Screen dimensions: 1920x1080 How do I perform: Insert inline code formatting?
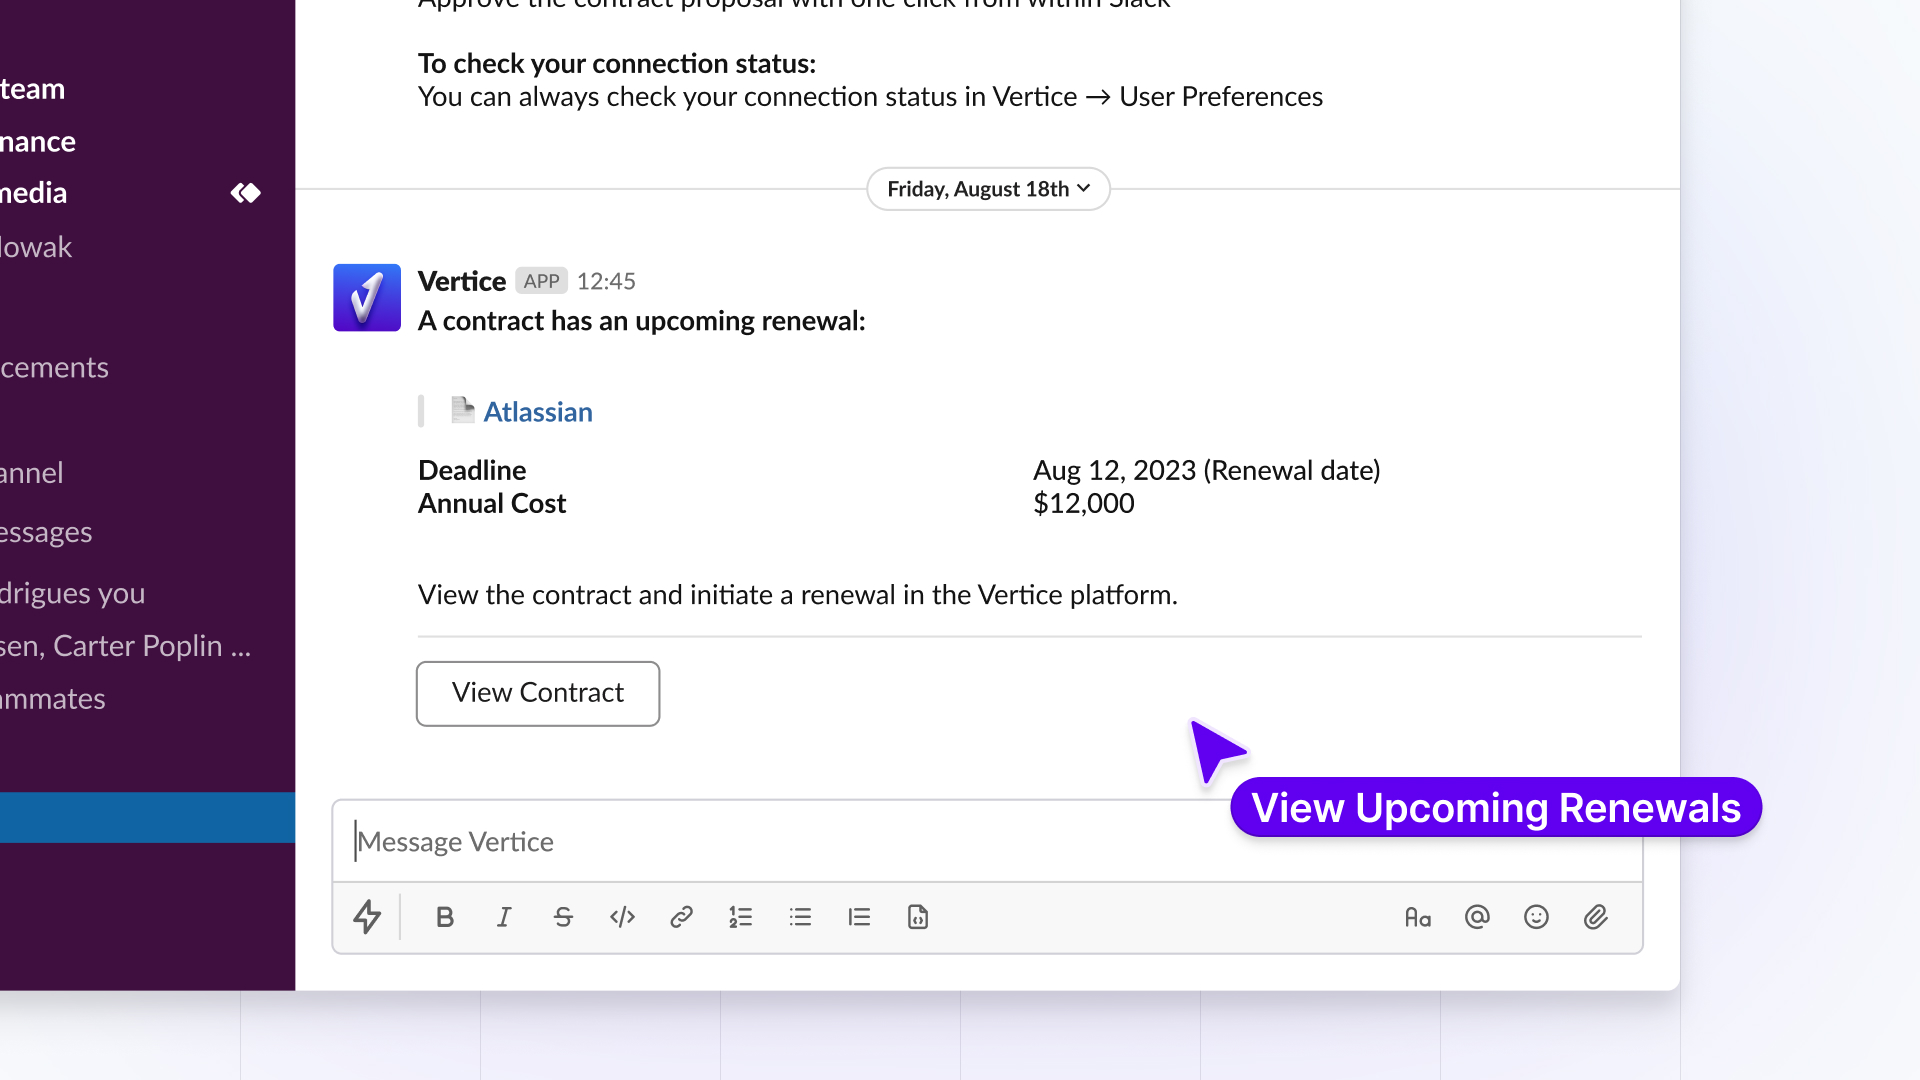click(x=622, y=917)
